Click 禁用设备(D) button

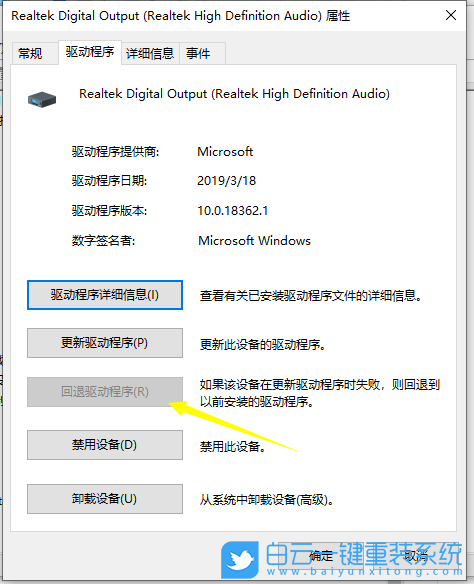point(105,445)
